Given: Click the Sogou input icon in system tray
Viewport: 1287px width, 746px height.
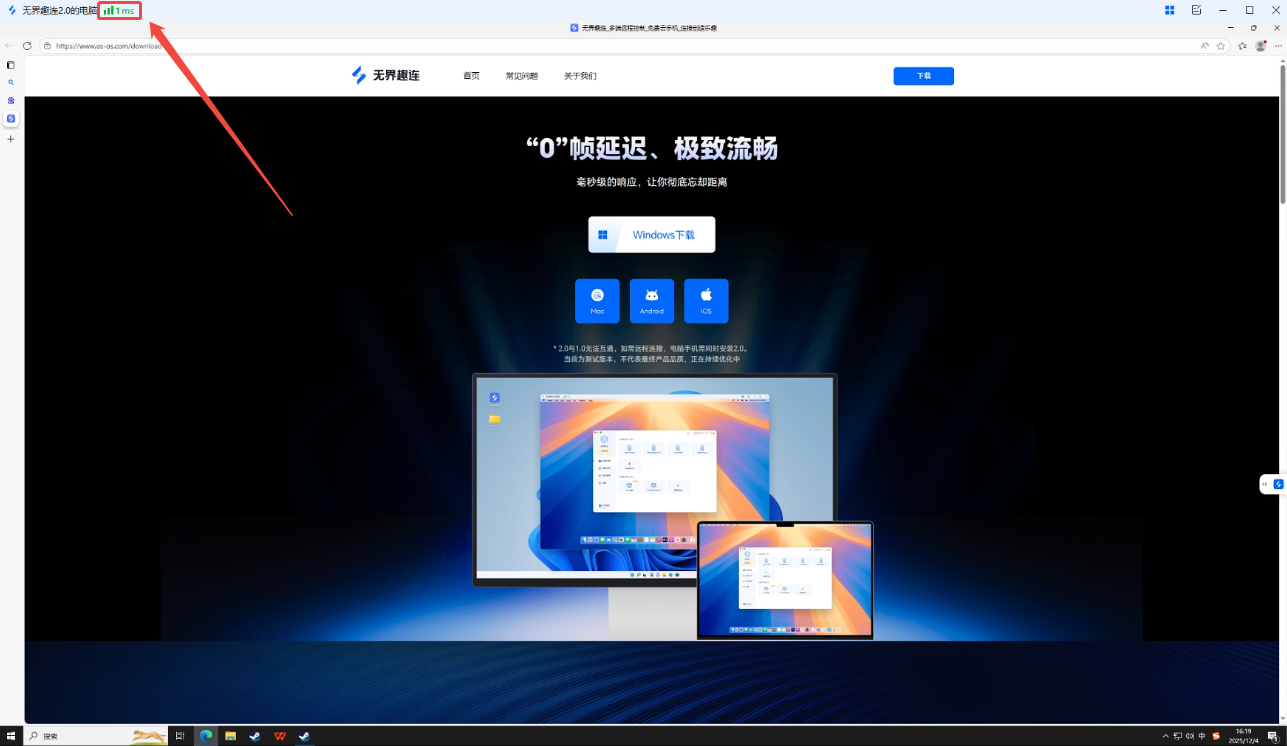Looking at the screenshot, I should (1216, 736).
